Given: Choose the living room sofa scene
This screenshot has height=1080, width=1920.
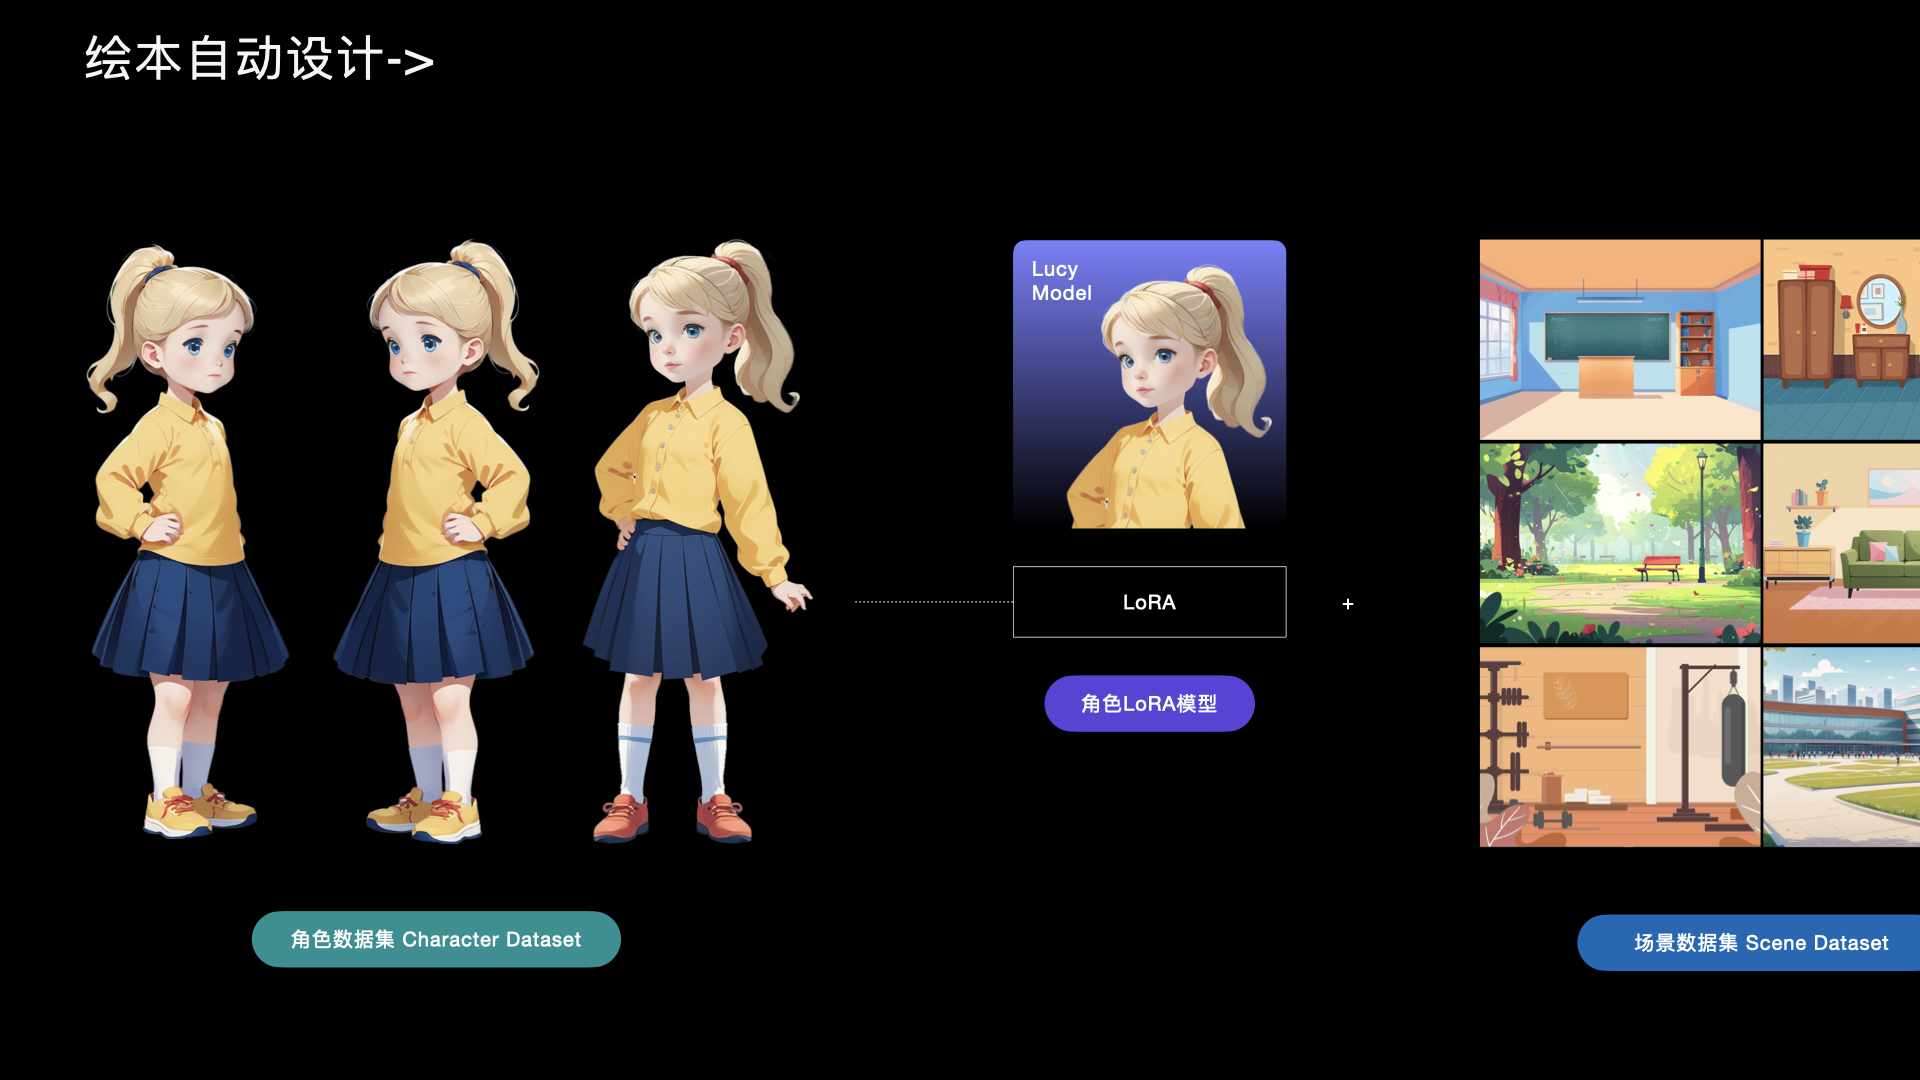Looking at the screenshot, I should pos(1841,543).
